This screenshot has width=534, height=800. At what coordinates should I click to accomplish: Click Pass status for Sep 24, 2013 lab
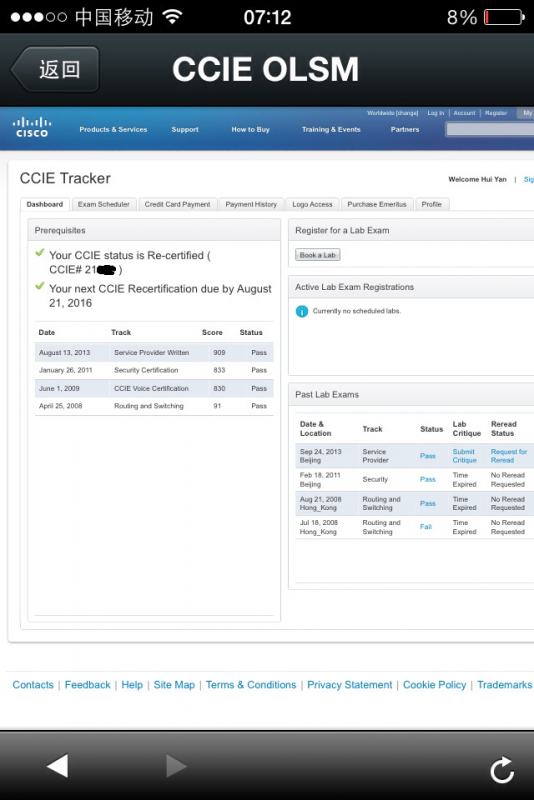(x=427, y=456)
